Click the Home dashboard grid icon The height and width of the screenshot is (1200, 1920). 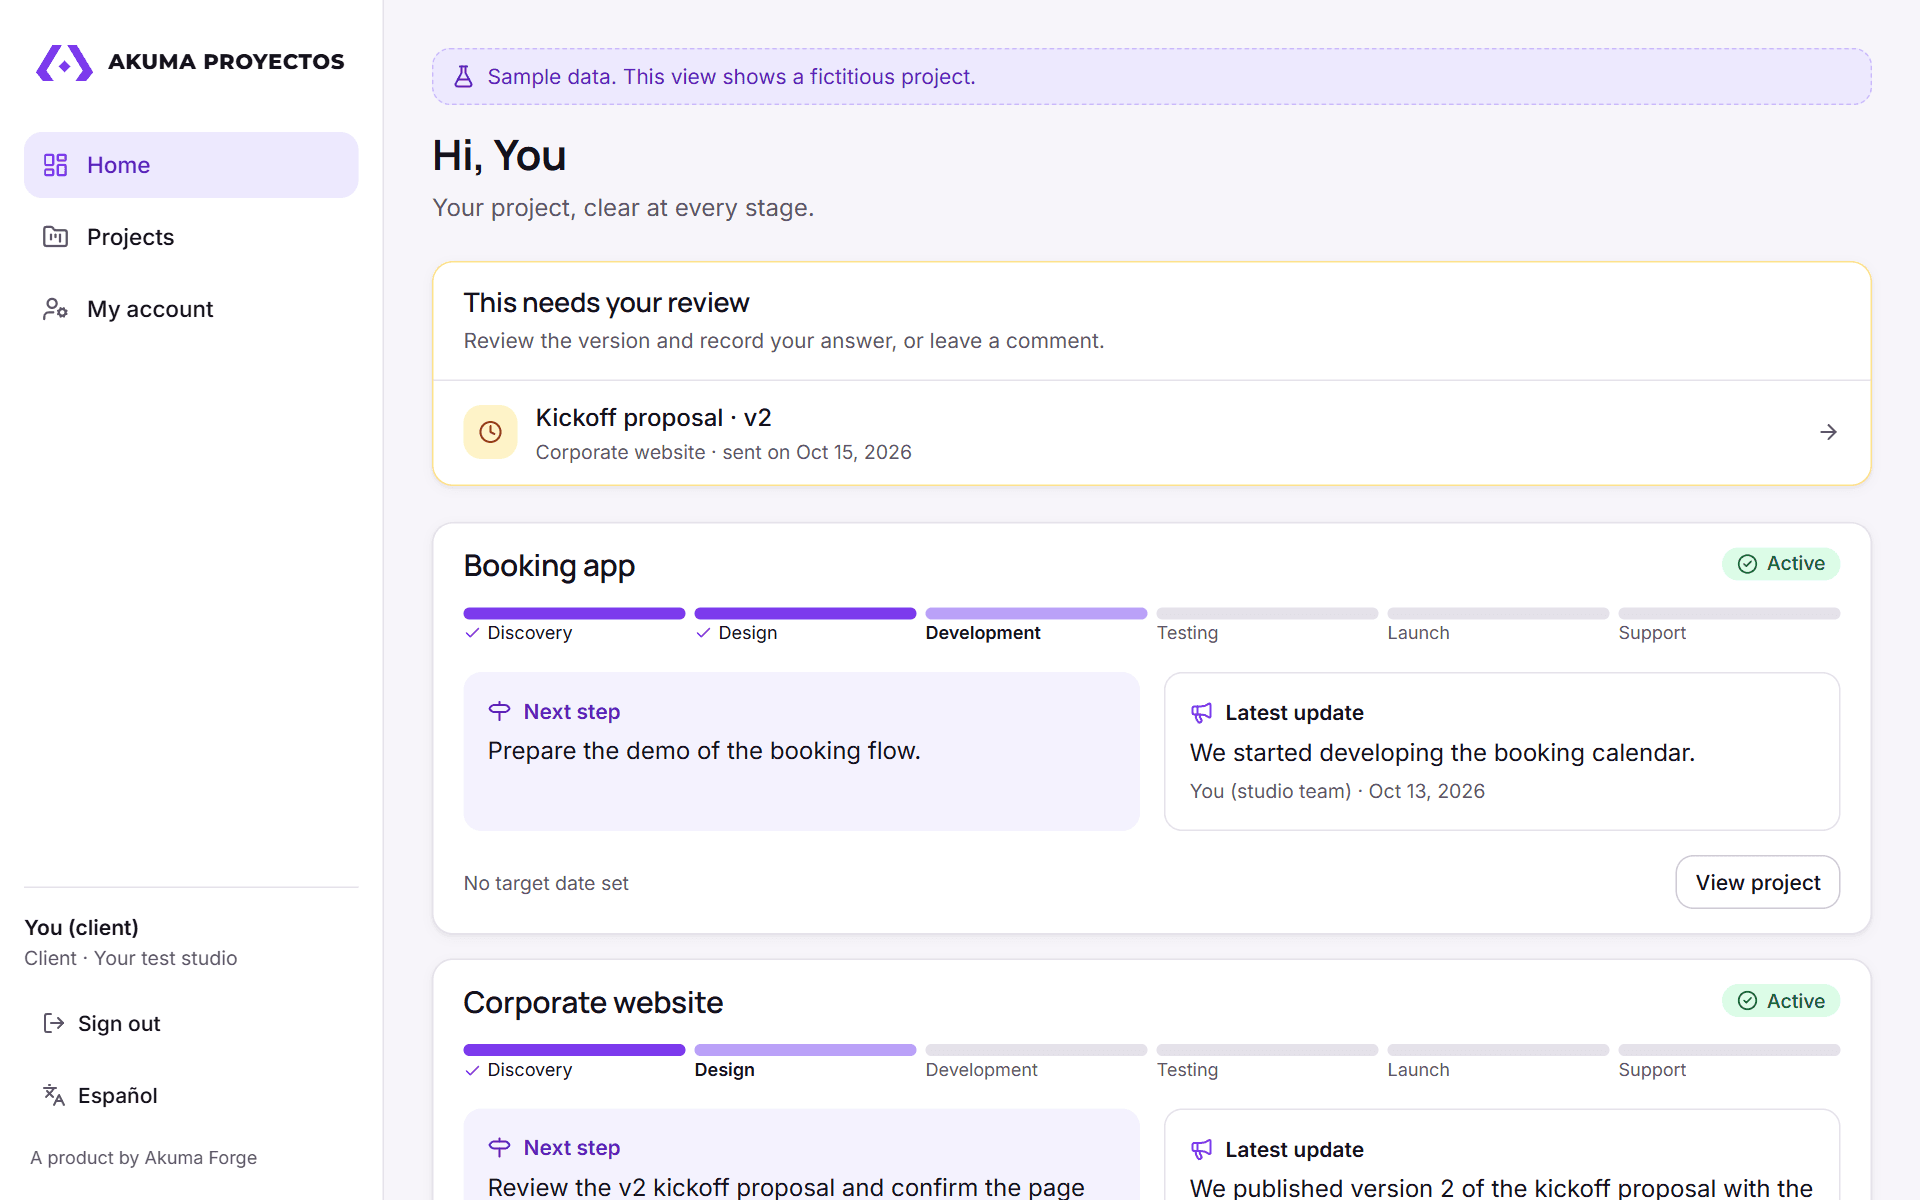[x=55, y=165]
